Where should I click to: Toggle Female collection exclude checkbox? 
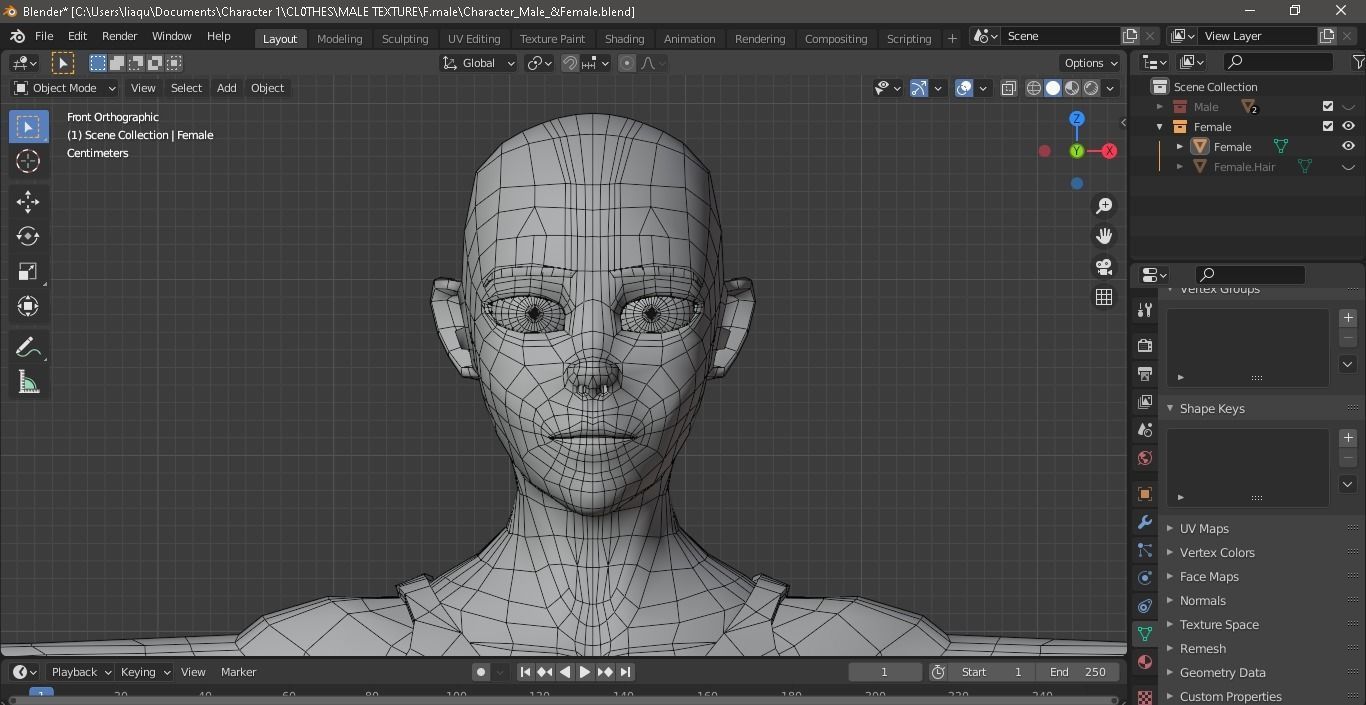[x=1328, y=126]
